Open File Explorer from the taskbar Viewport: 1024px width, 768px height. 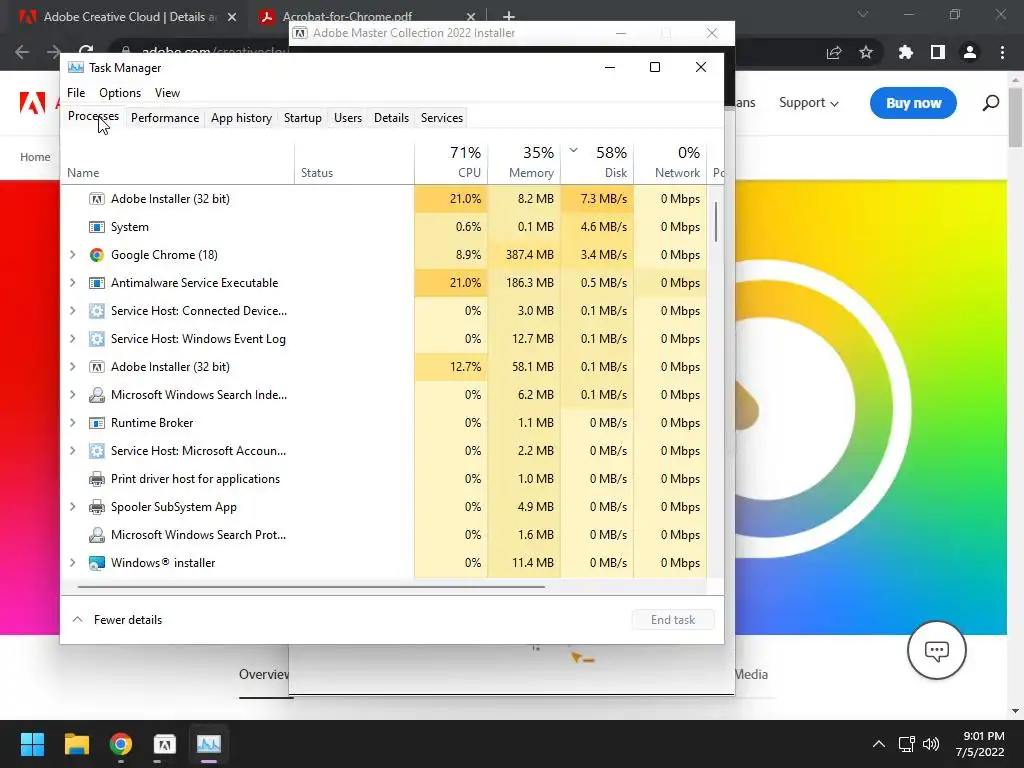coord(76,744)
